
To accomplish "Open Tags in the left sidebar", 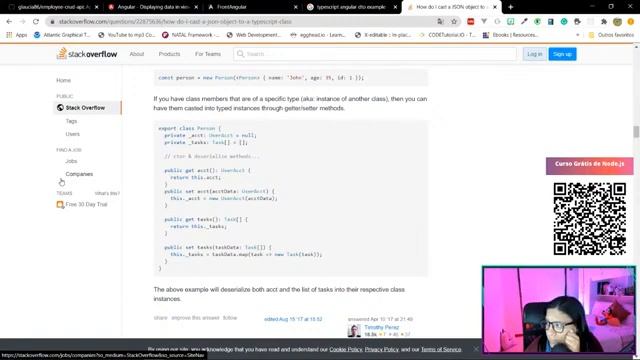I will 71,121.
